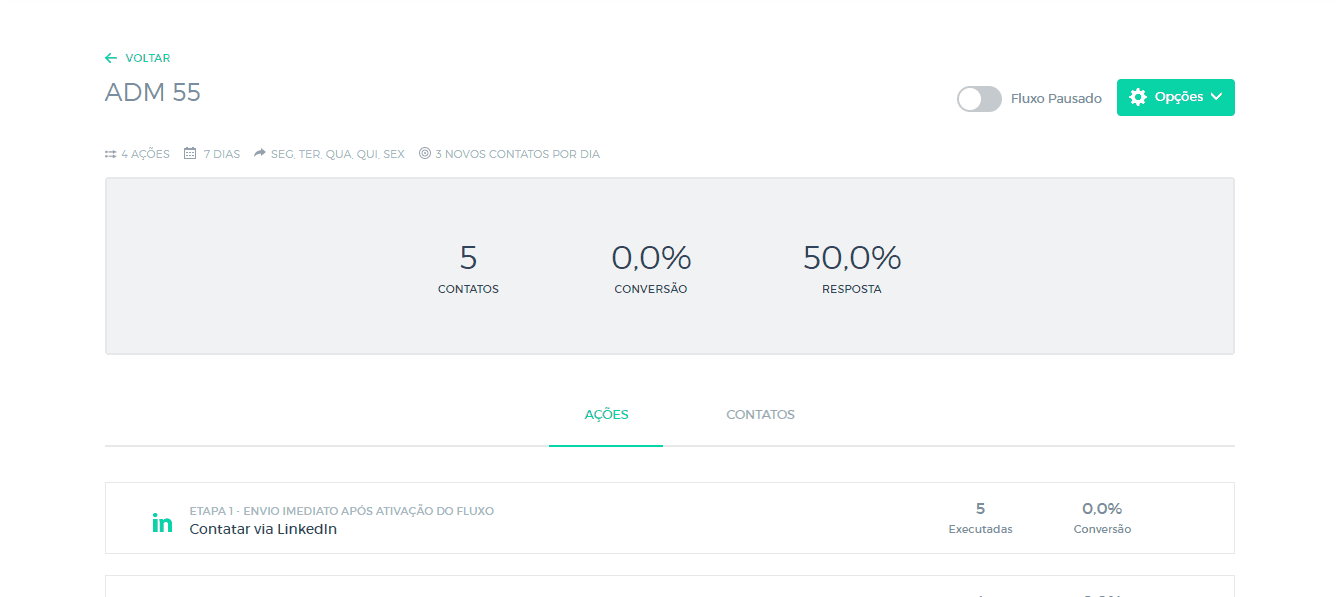Image resolution: width=1336 pixels, height=597 pixels.
Task: Click the LinkedIn icon in Etapa 1
Action: pos(162,522)
